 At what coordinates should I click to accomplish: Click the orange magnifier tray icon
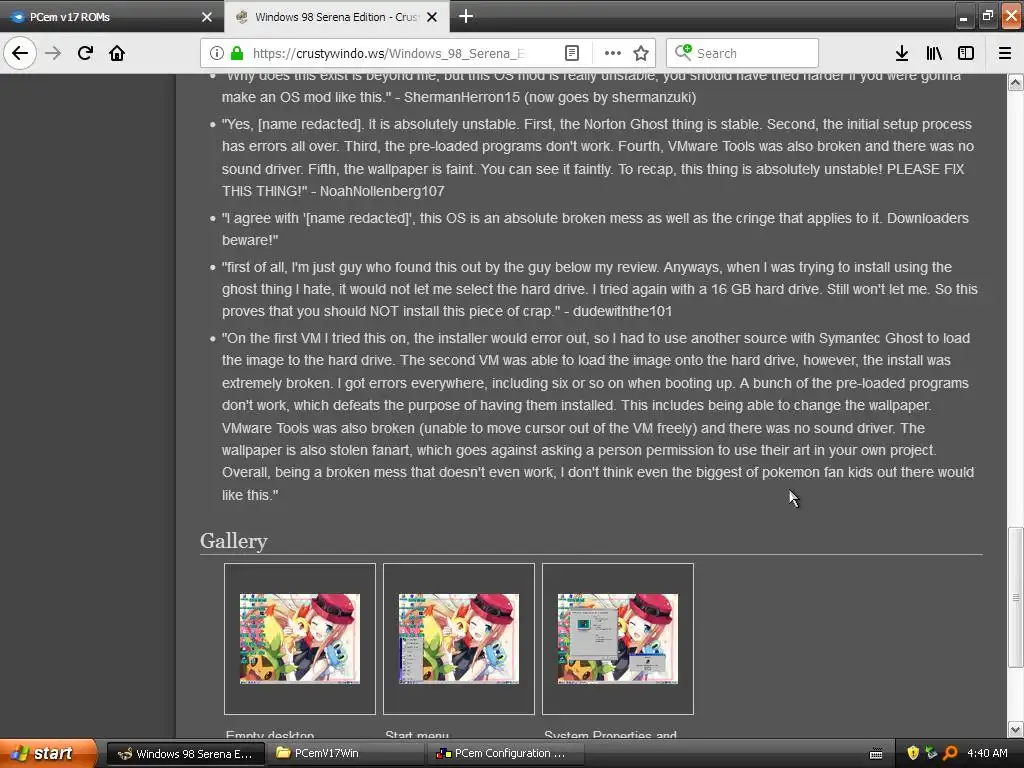pos(950,754)
